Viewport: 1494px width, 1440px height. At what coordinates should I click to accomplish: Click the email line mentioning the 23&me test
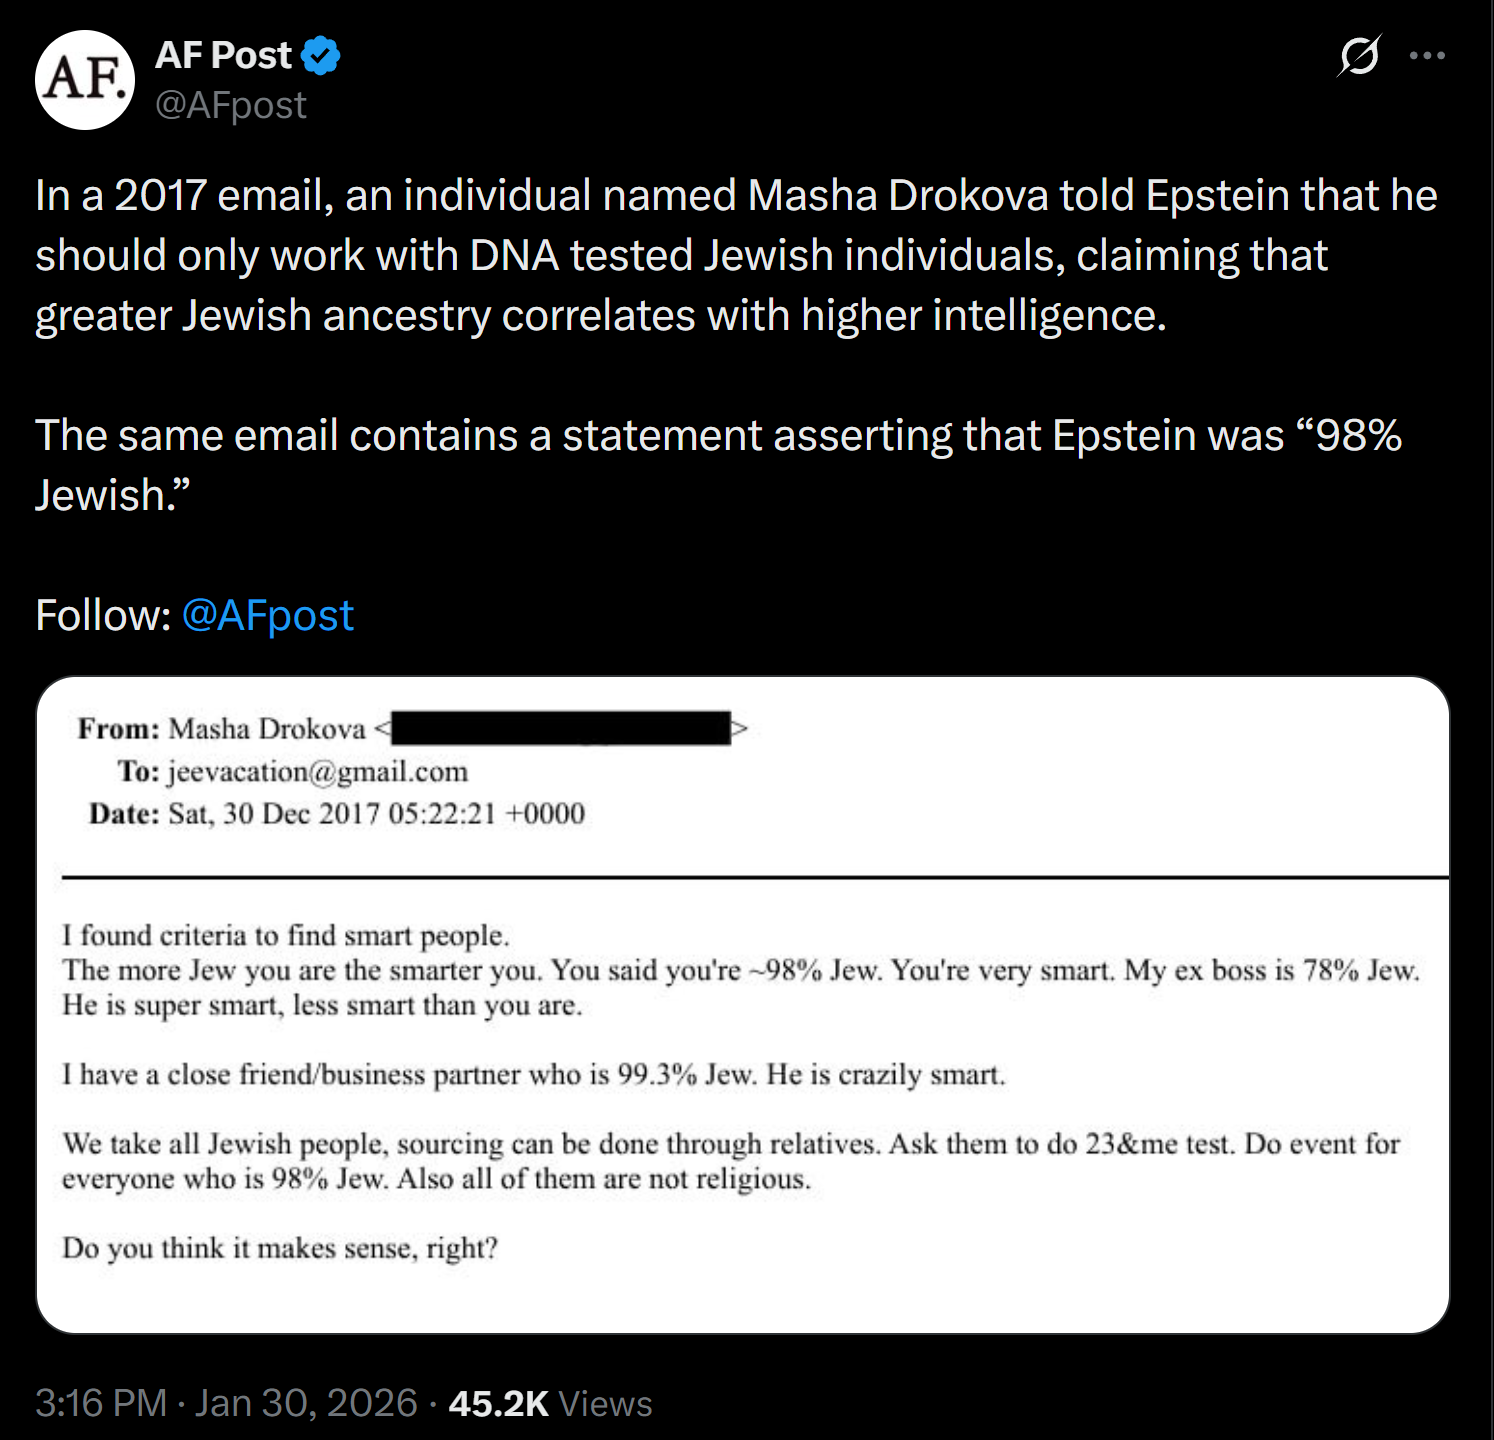point(731,1144)
